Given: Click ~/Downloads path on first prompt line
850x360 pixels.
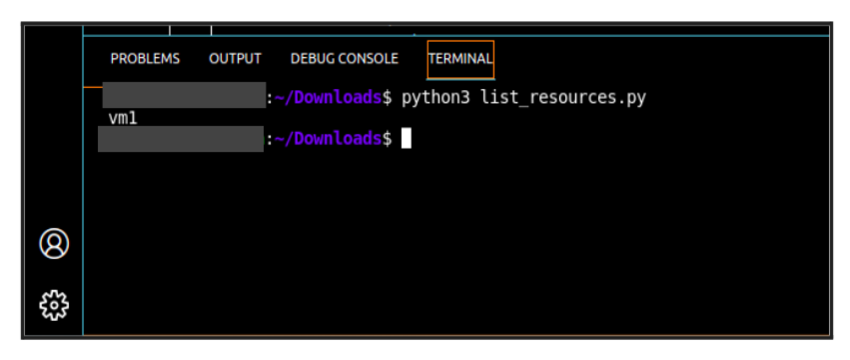Looking at the screenshot, I should coord(327,98).
